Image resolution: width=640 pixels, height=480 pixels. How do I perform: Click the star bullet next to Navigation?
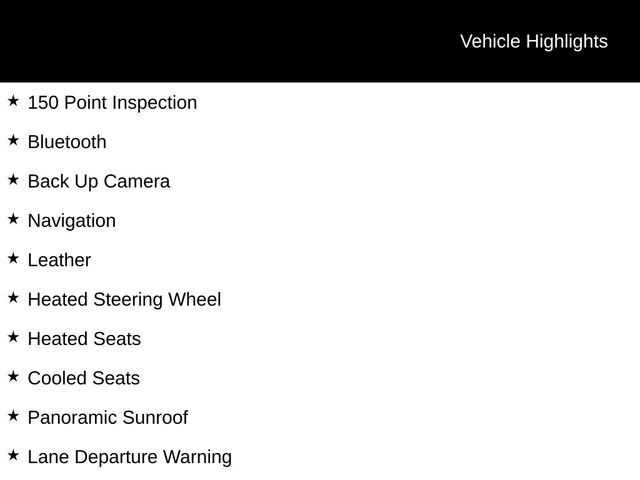pos(13,219)
